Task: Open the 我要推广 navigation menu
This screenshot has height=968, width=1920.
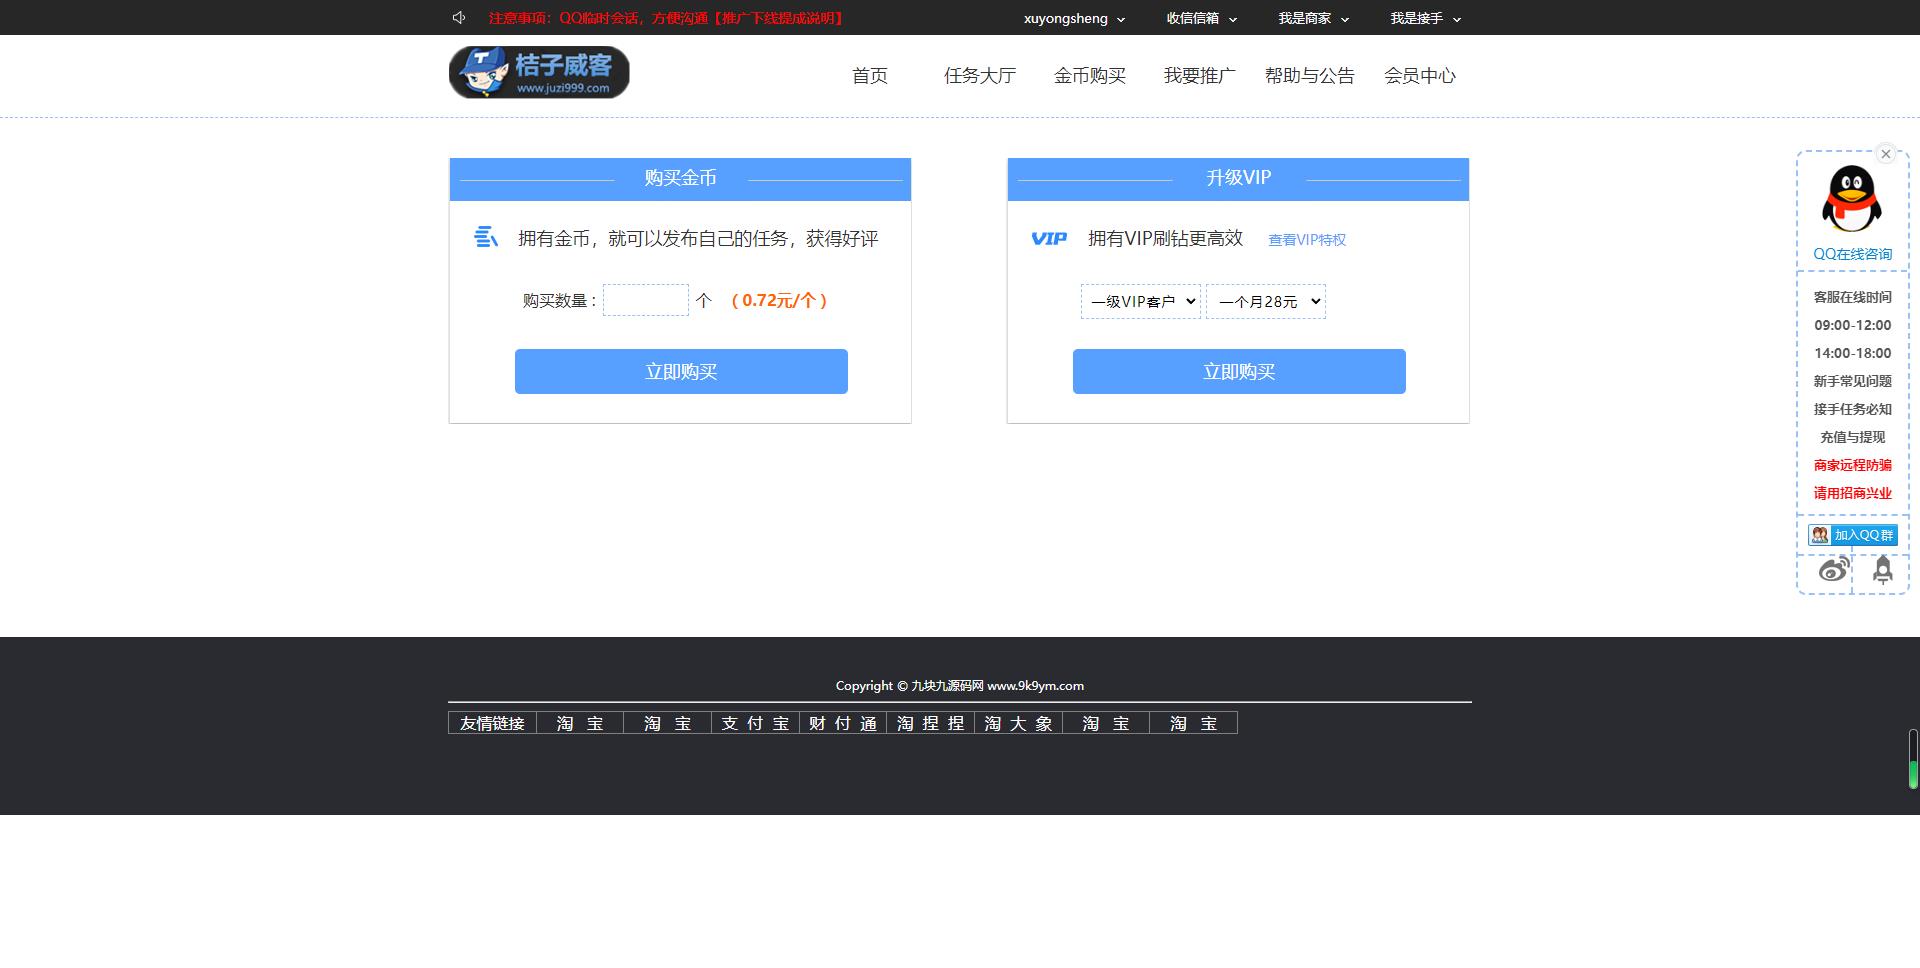Action: (1199, 75)
